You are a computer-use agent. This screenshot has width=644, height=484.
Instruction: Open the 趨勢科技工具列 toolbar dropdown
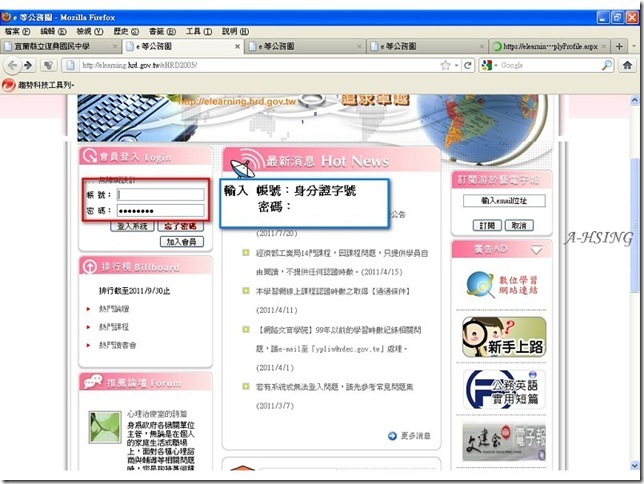pyautogui.click(x=46, y=85)
